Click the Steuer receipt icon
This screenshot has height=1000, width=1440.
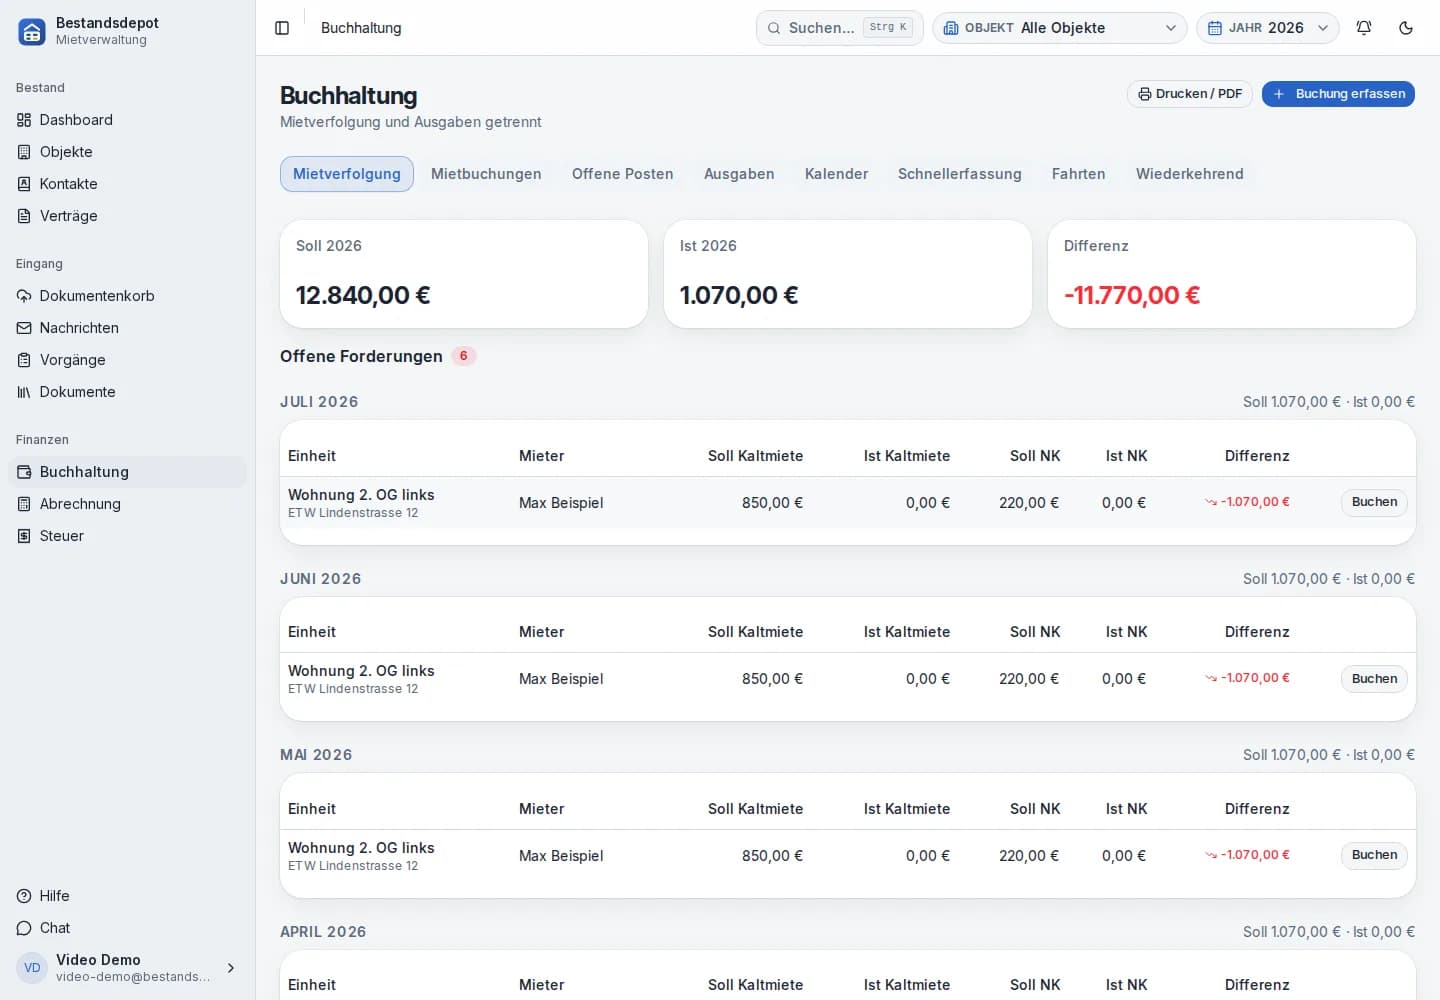click(24, 536)
